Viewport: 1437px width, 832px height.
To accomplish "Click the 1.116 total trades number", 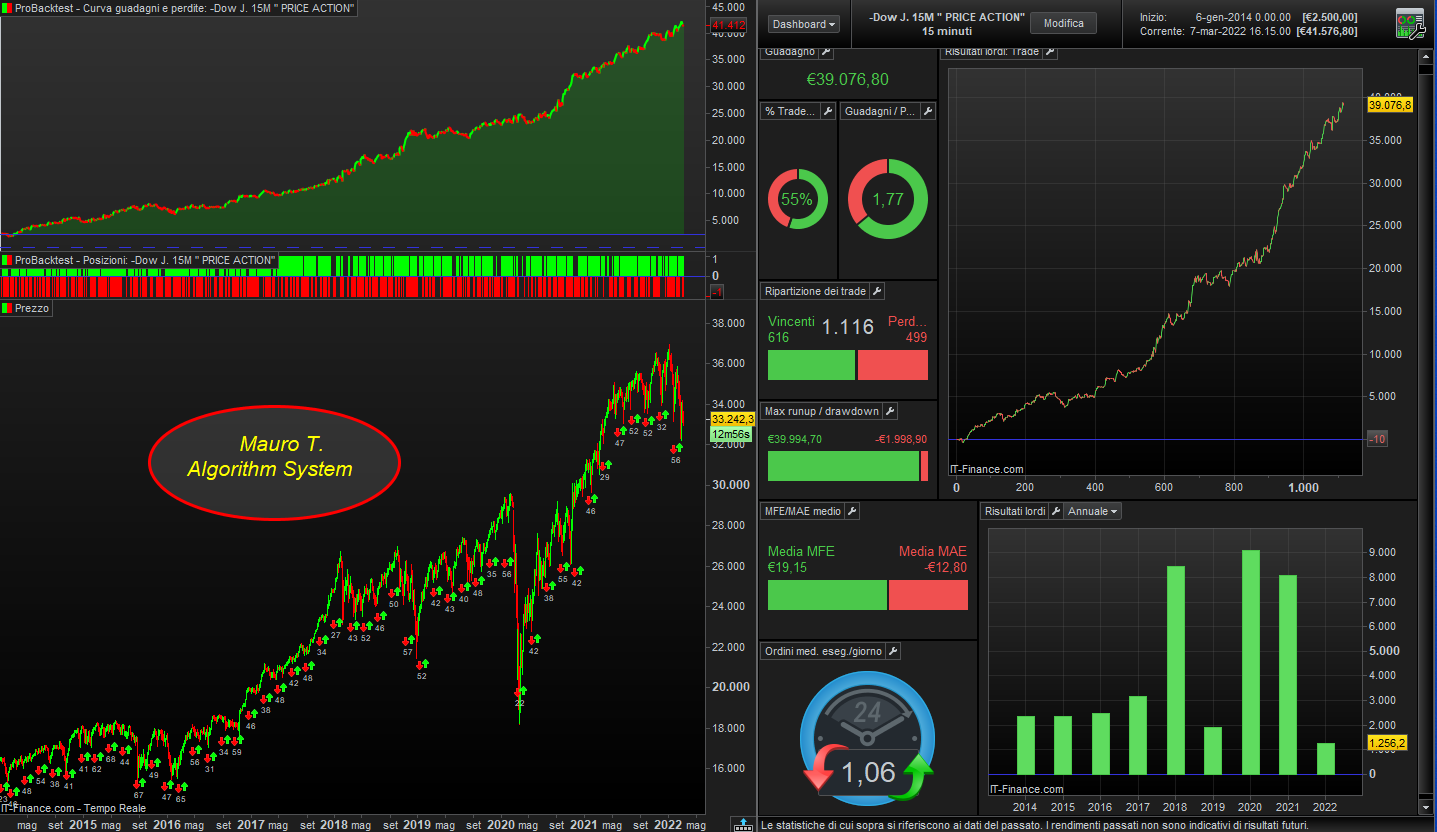I will 847,326.
